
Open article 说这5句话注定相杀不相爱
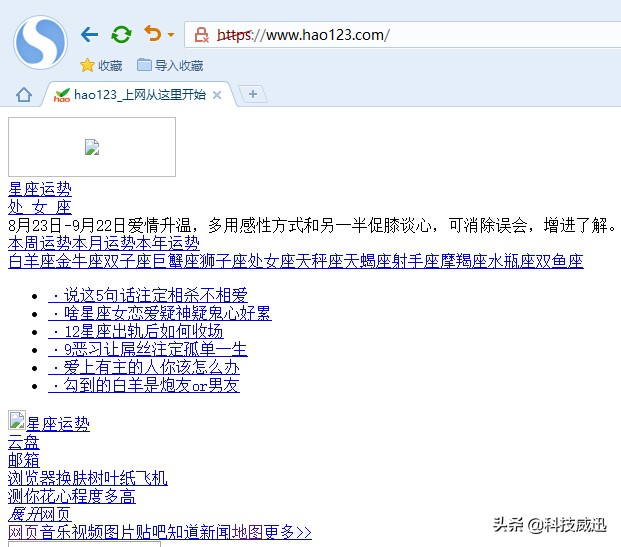[x=148, y=295]
